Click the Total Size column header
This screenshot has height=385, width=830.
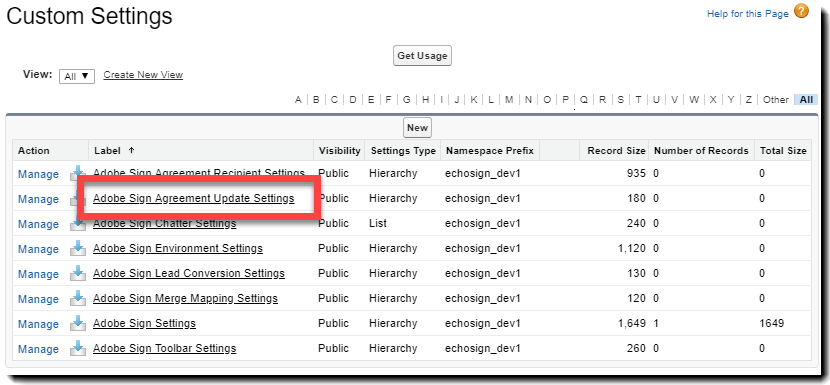783,151
